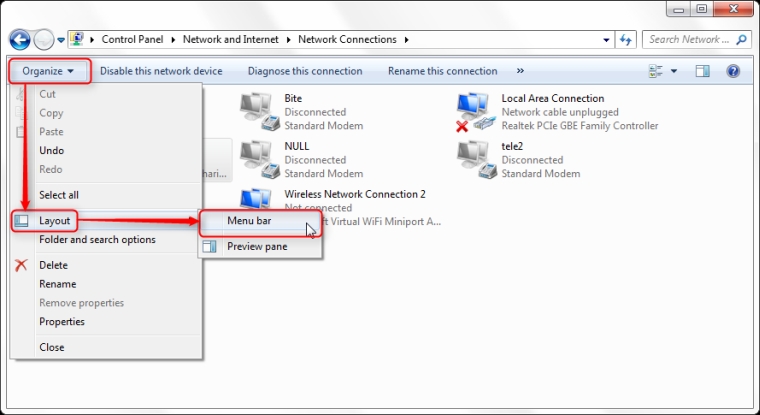Viewport: 760px width, 415px height.
Task: Expand arrow after Network Connections breadcrumb
Action: 406,40
